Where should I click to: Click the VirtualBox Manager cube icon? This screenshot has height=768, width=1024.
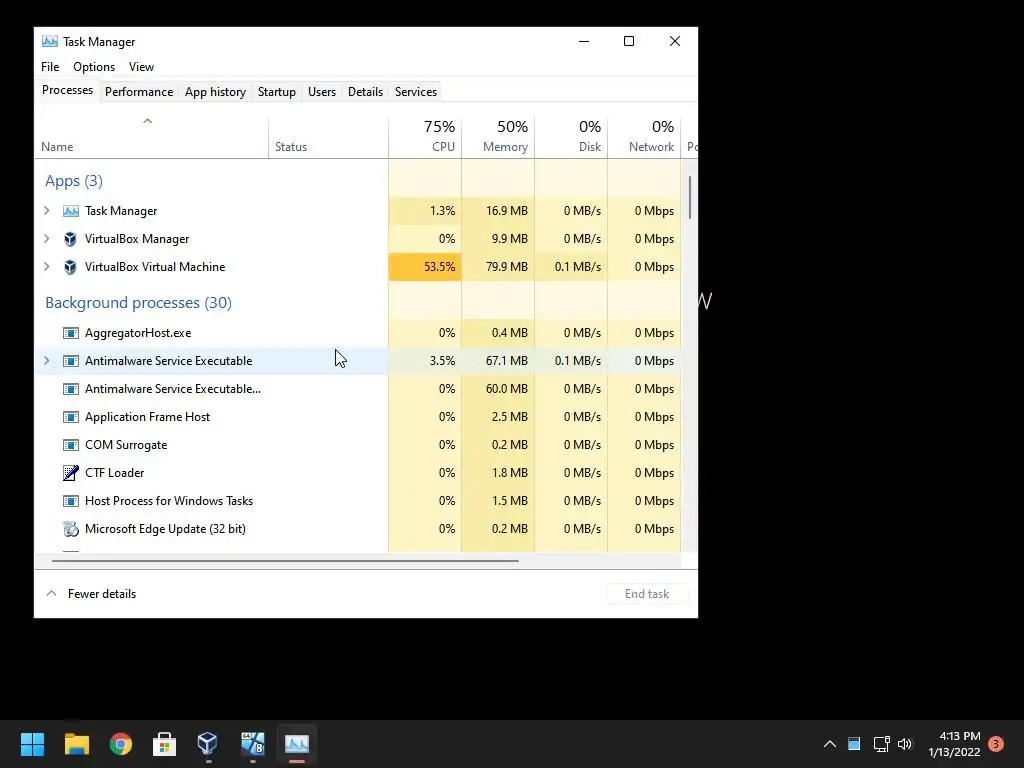pos(71,239)
